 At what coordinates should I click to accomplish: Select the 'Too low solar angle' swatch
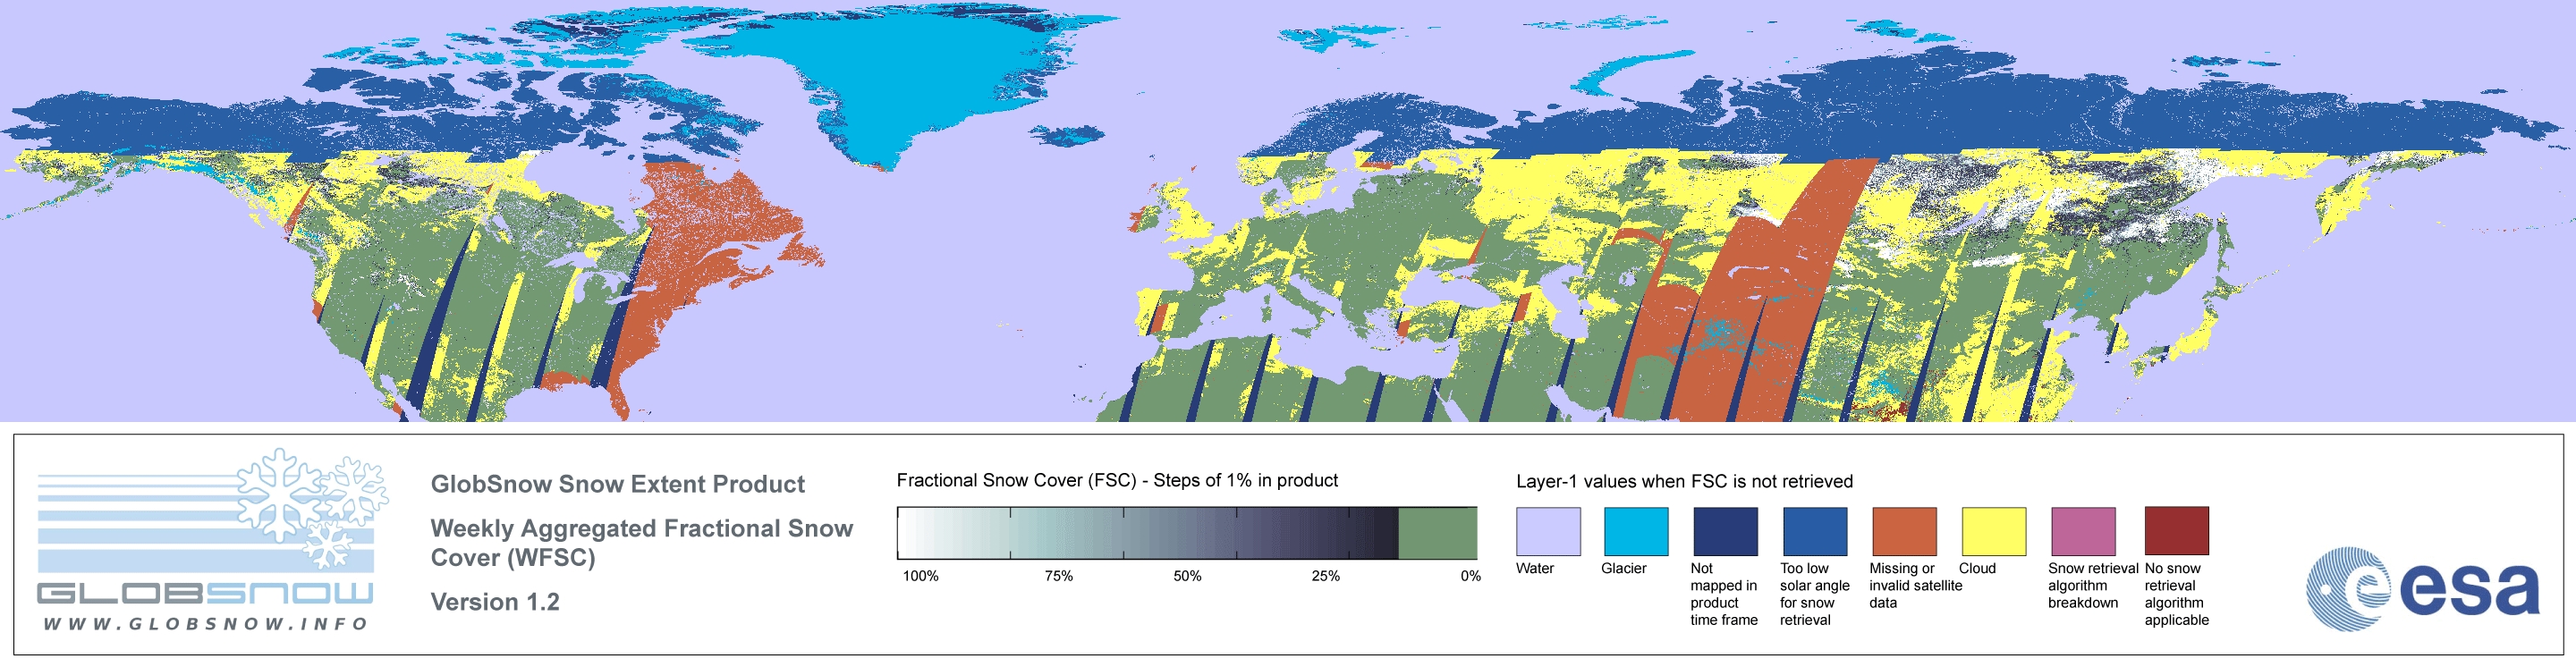pyautogui.click(x=1815, y=531)
